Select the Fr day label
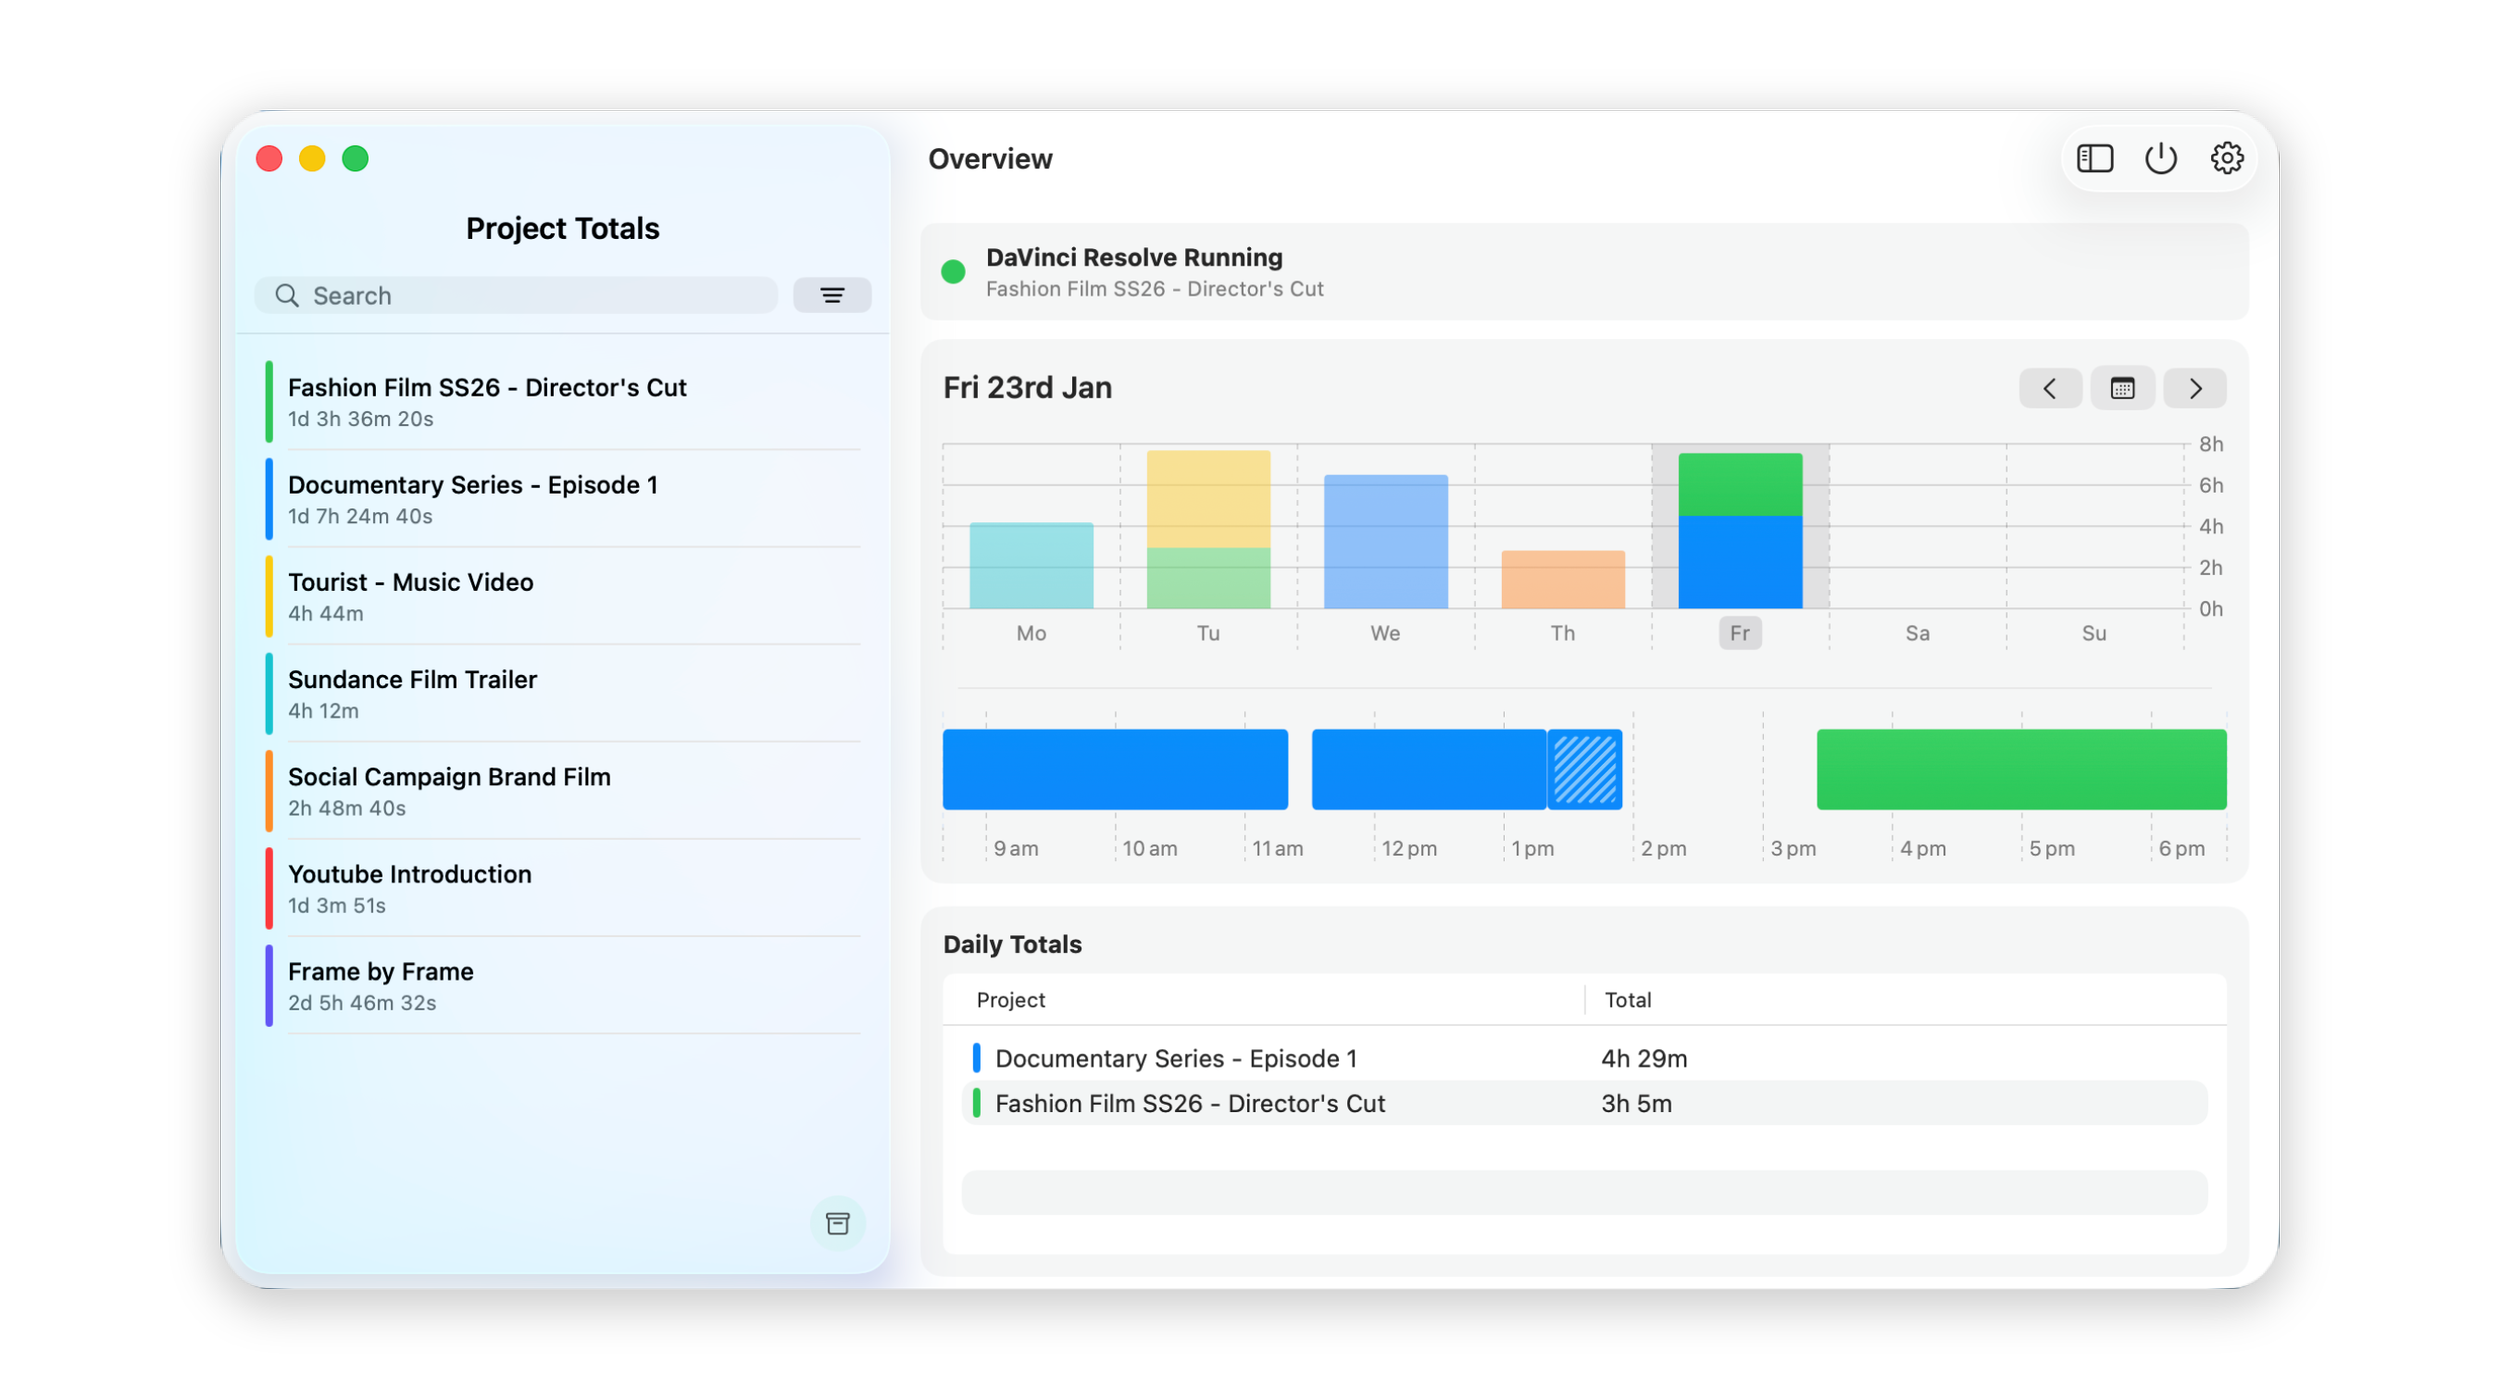2500x1389 pixels. pyautogui.click(x=1739, y=633)
